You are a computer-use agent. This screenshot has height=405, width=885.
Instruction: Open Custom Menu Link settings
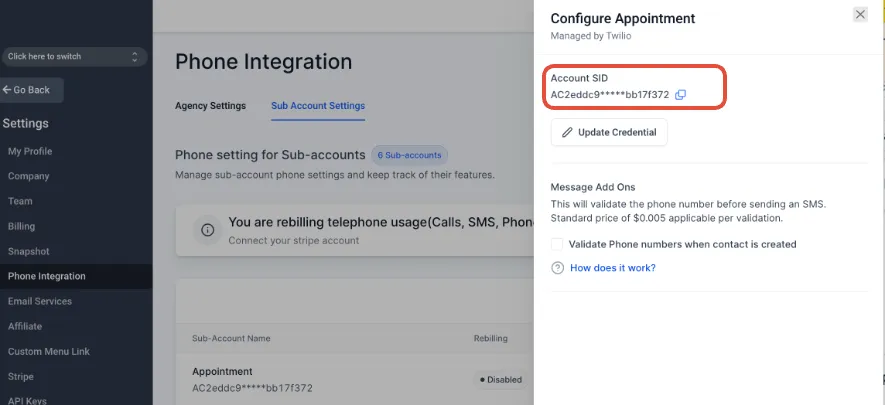coord(49,352)
